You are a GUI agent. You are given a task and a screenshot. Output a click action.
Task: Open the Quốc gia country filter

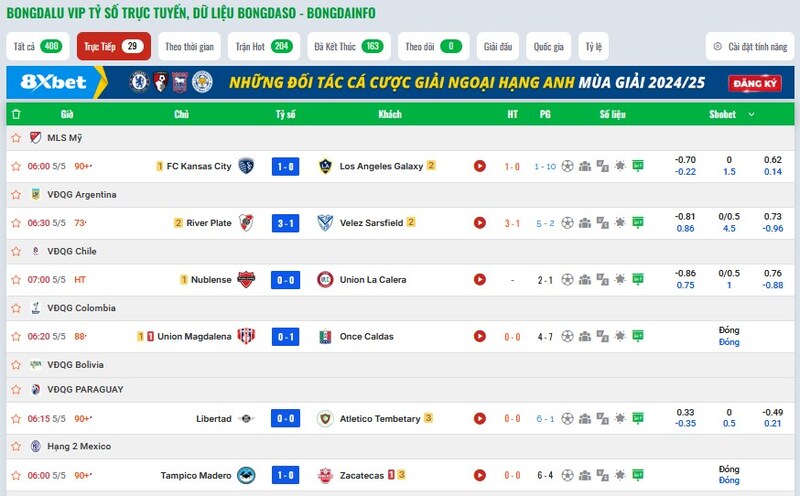coord(548,46)
